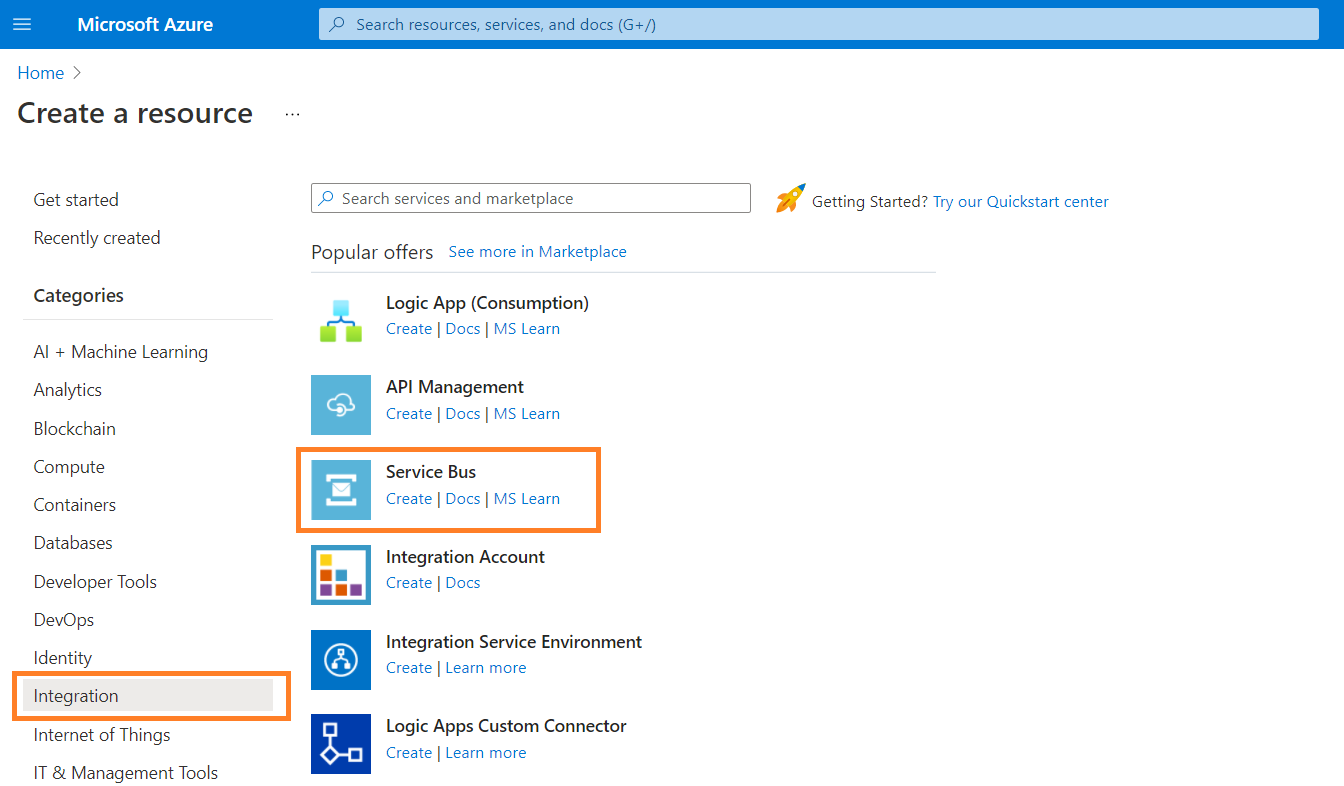Click Create under Logic Apps Custom Connector
Image resolution: width=1344 pixels, height=786 pixels.
pos(409,753)
